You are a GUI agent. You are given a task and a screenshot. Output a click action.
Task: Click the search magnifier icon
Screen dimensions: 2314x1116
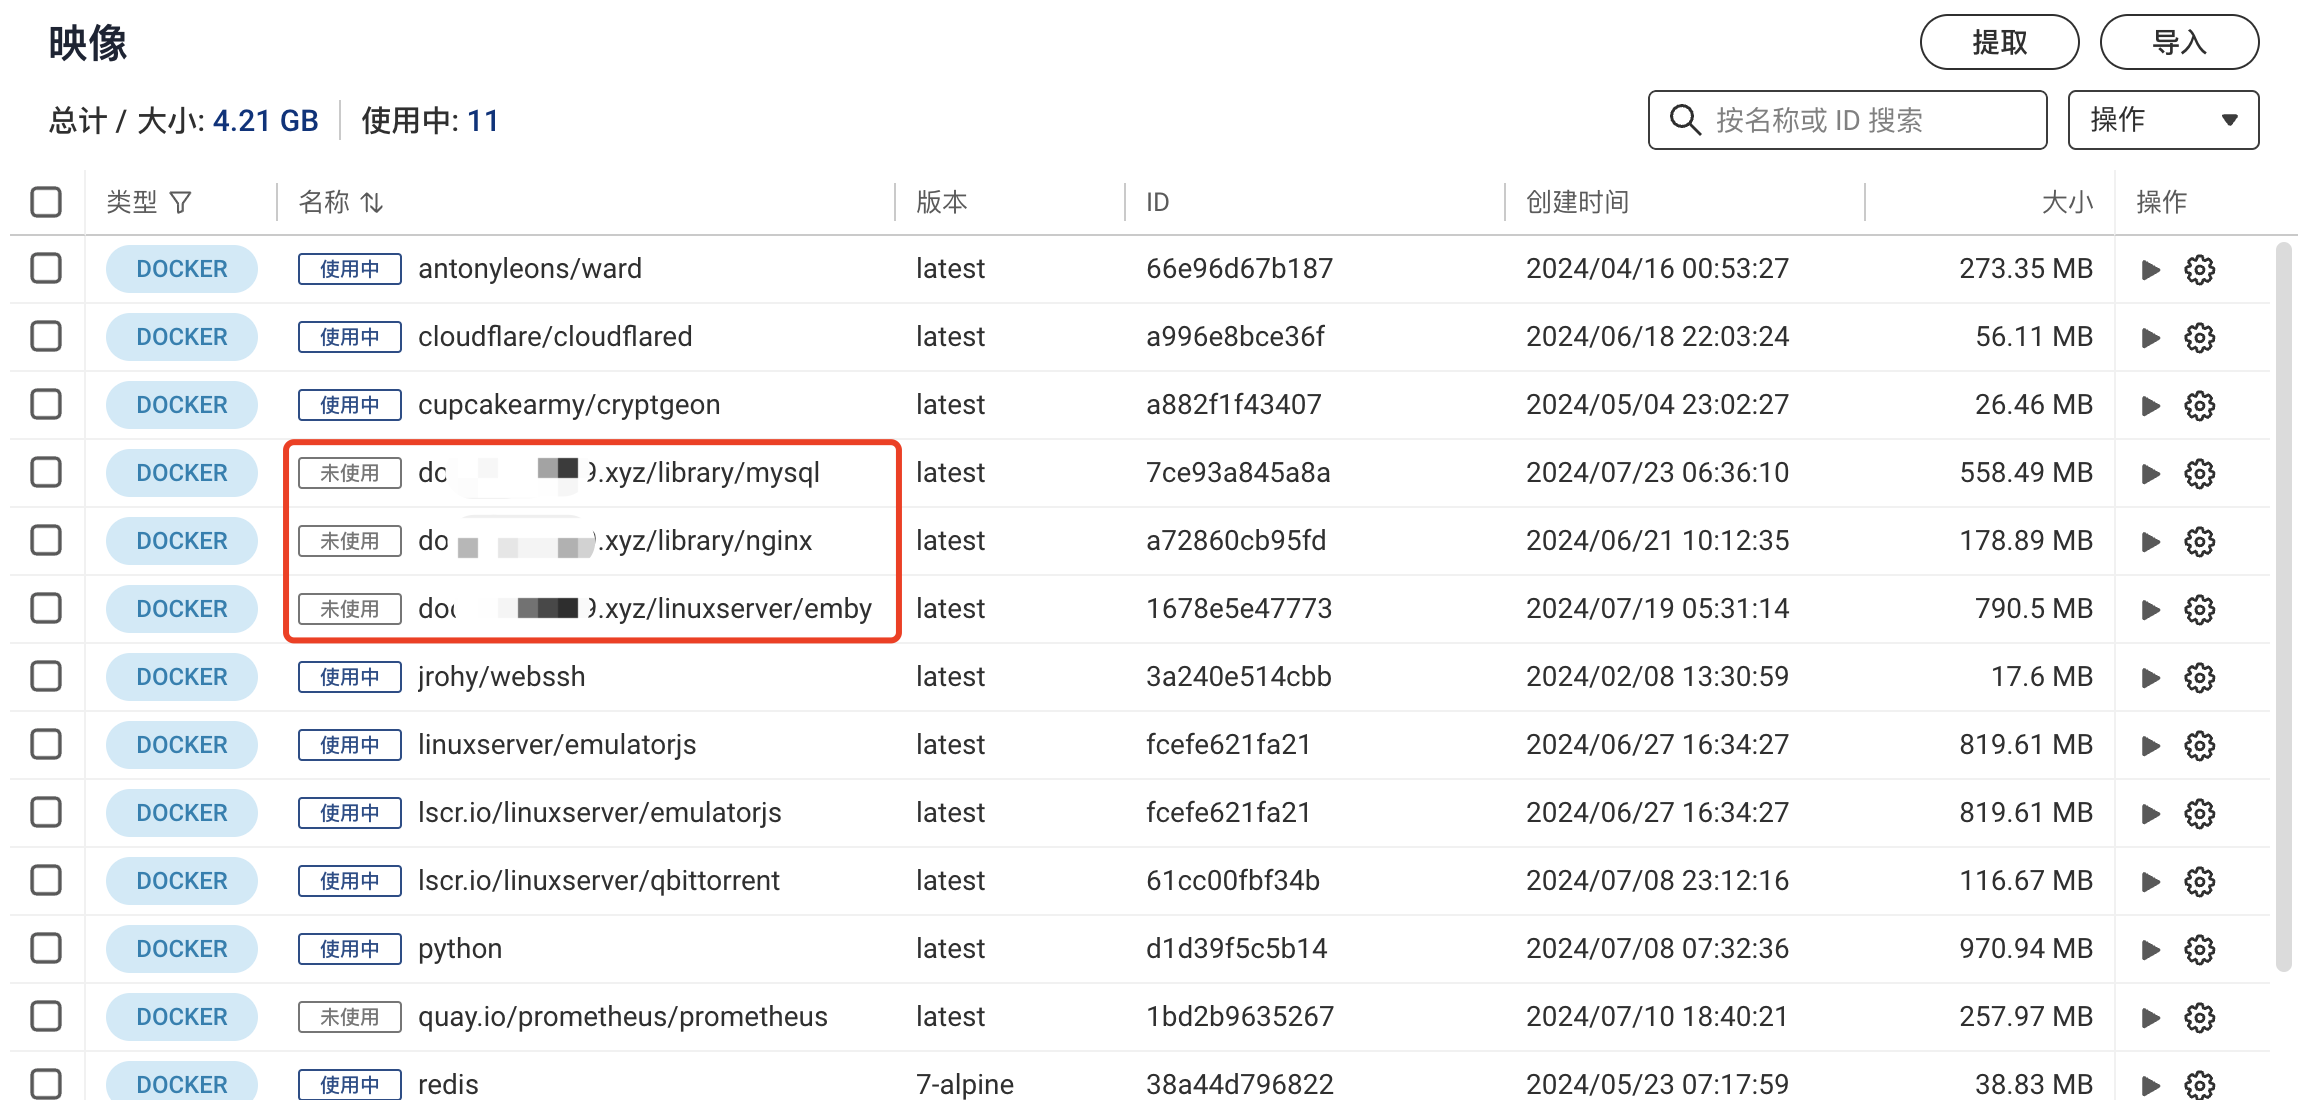tap(1685, 120)
